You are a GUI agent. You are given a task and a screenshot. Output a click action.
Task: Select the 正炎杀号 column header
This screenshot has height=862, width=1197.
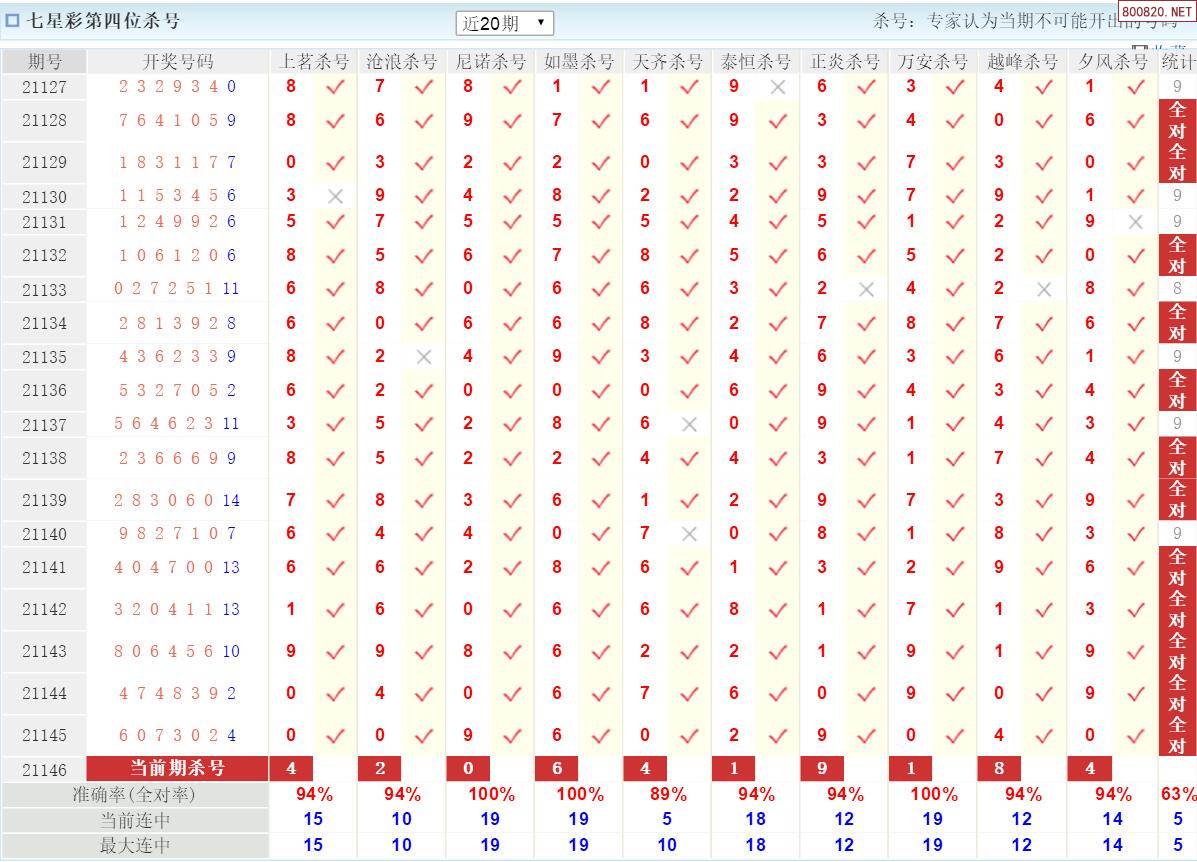(x=844, y=62)
